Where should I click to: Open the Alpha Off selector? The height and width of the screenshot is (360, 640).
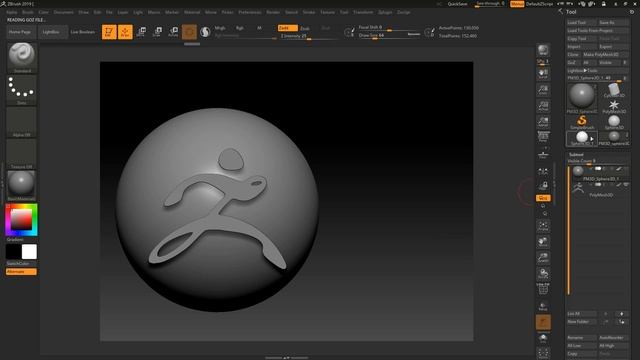click(22, 122)
